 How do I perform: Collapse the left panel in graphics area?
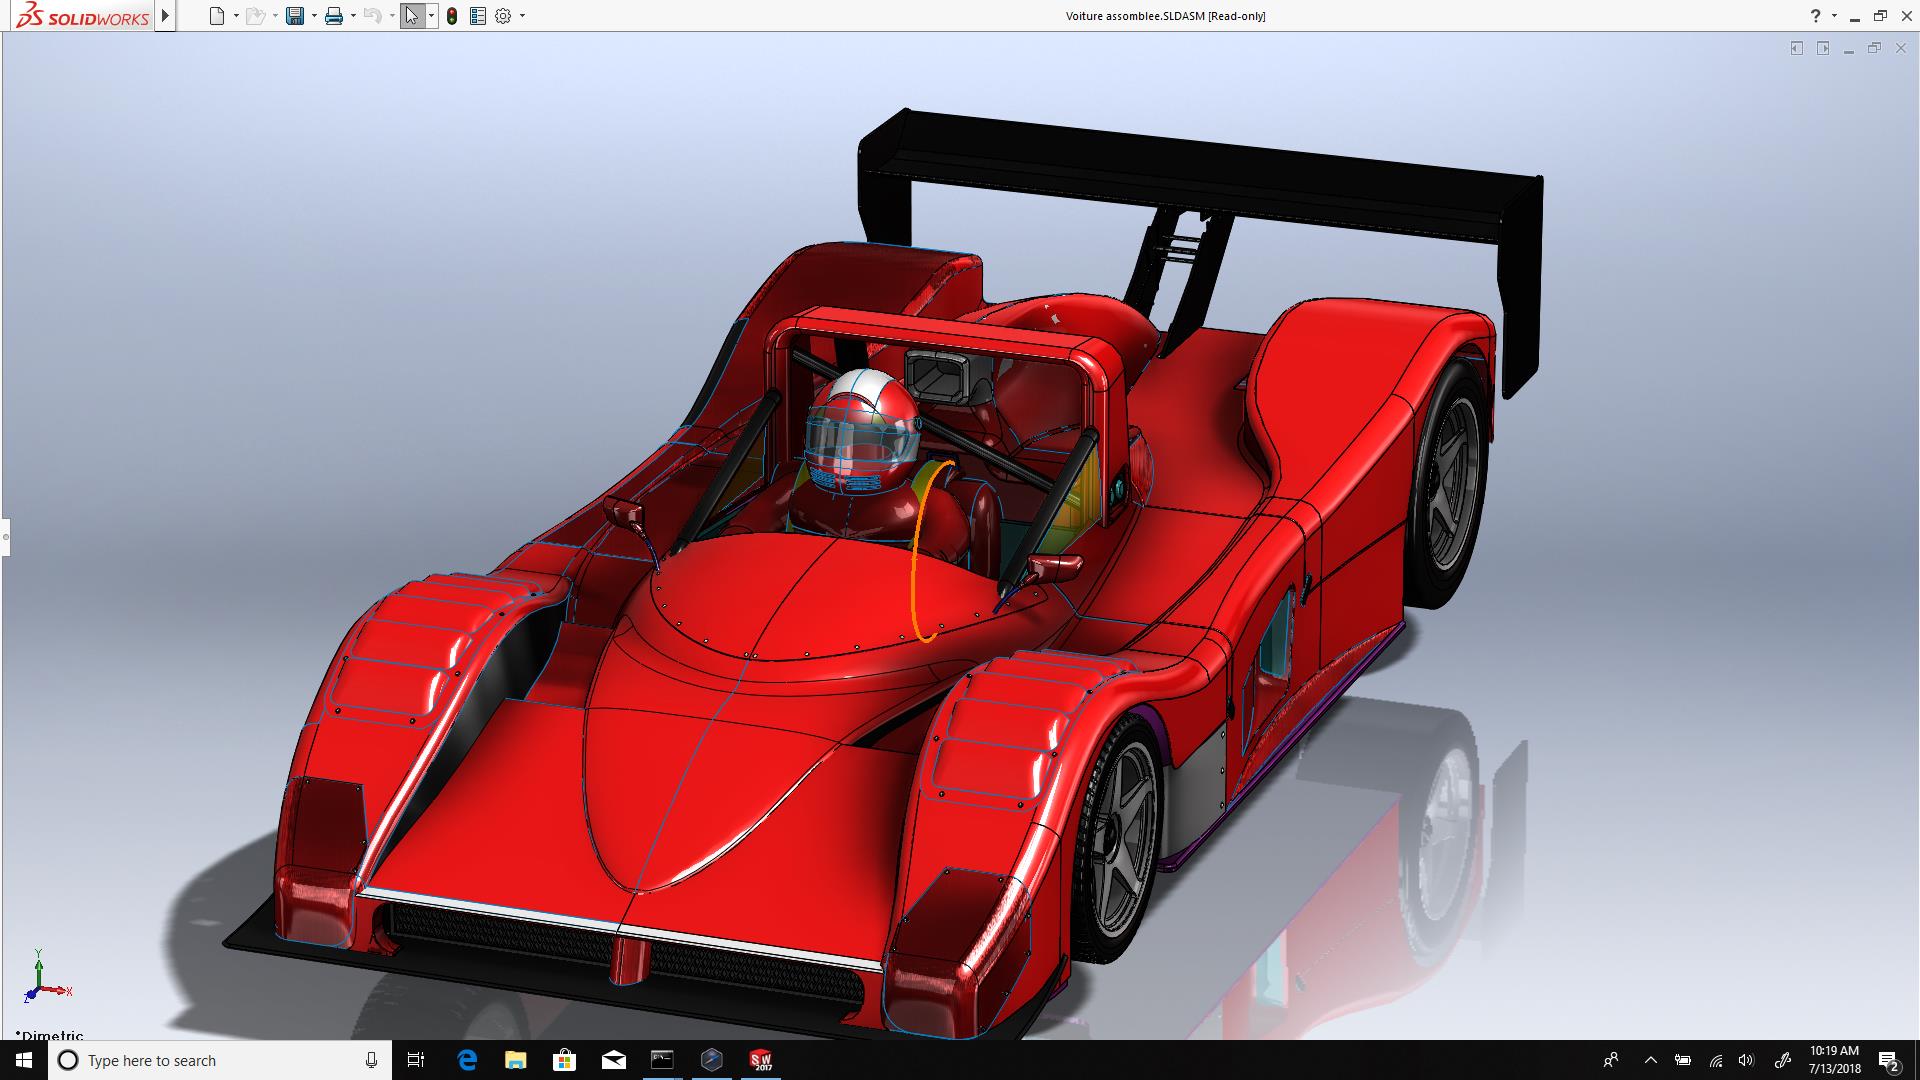[x=1797, y=48]
